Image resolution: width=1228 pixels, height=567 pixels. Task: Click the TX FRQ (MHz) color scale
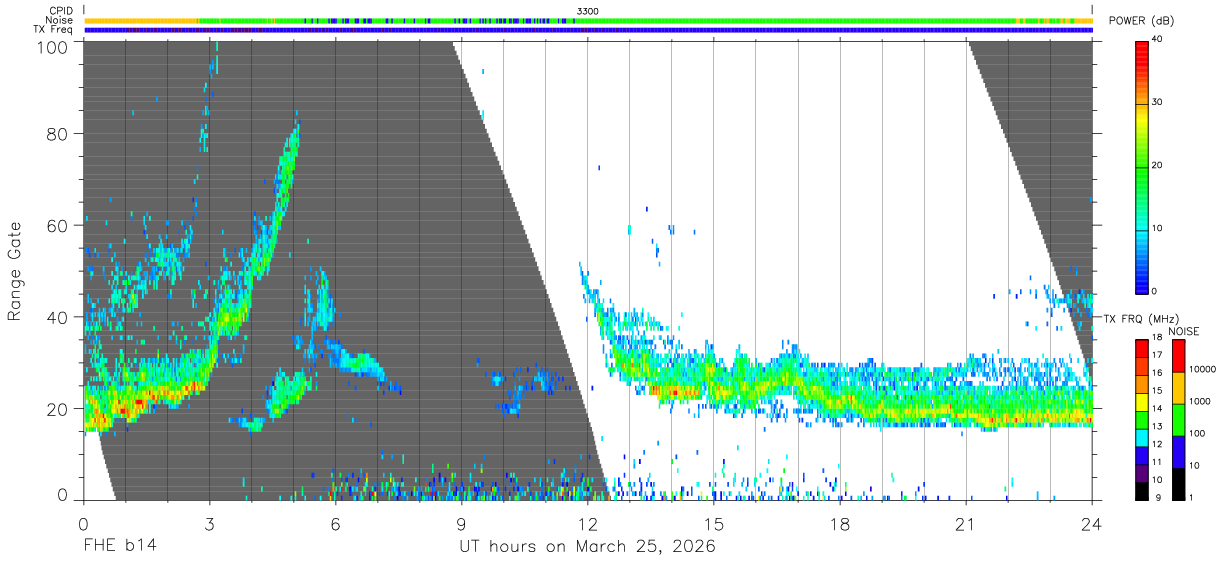[1141, 419]
